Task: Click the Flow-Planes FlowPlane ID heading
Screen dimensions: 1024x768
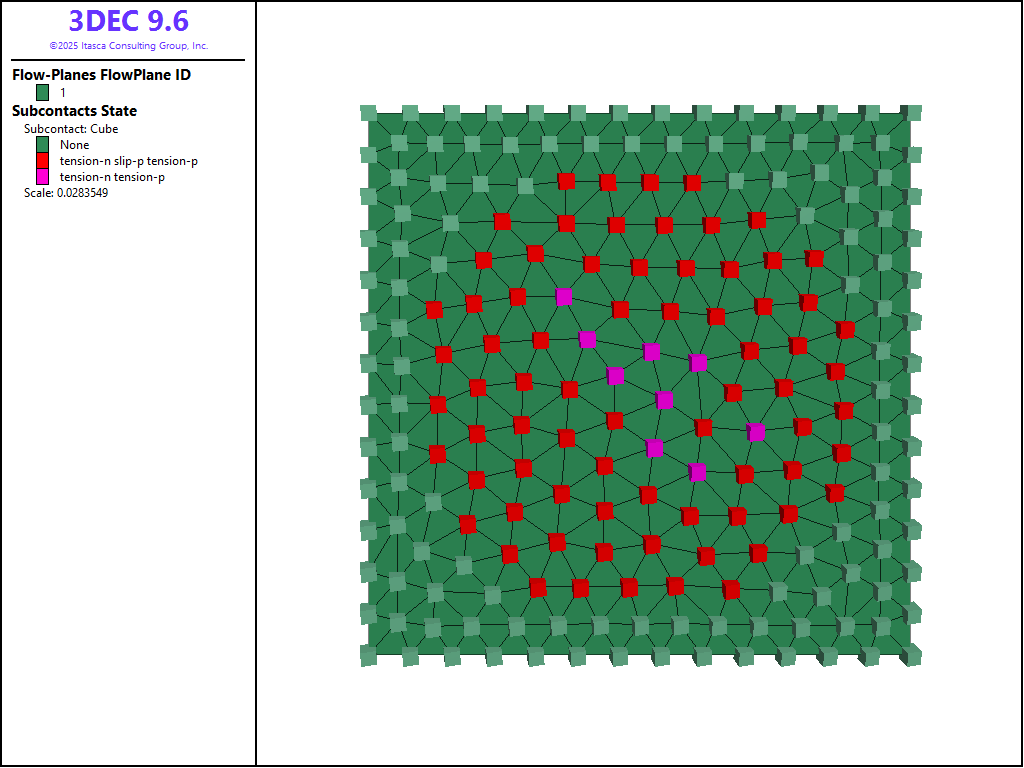Action: point(101,75)
